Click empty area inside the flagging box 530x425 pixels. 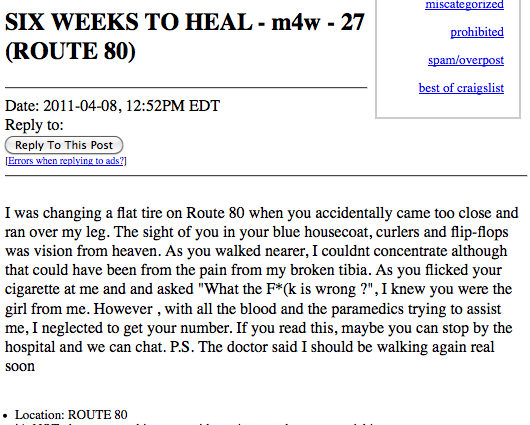448,107
